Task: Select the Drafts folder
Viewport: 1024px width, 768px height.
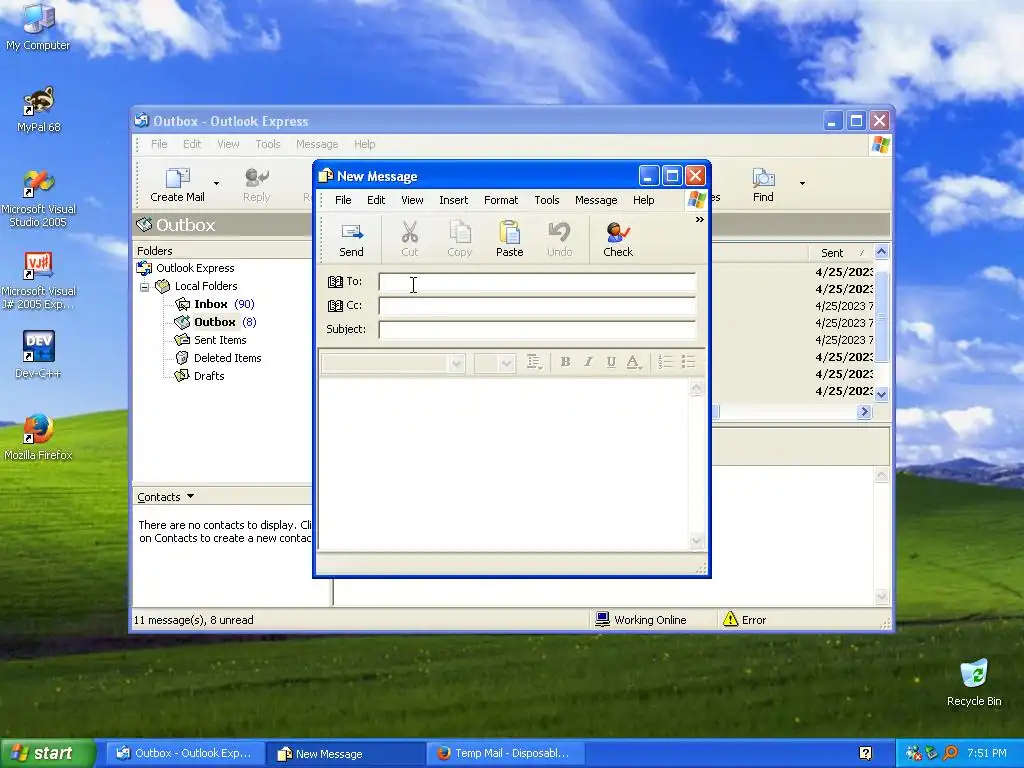Action: (208, 376)
